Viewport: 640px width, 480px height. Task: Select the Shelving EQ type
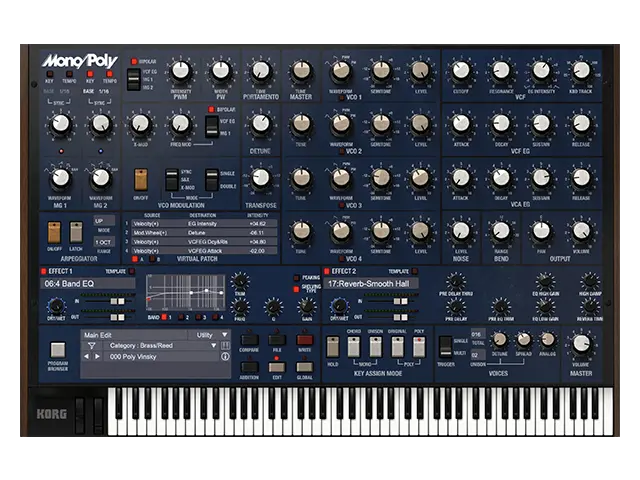(296, 289)
